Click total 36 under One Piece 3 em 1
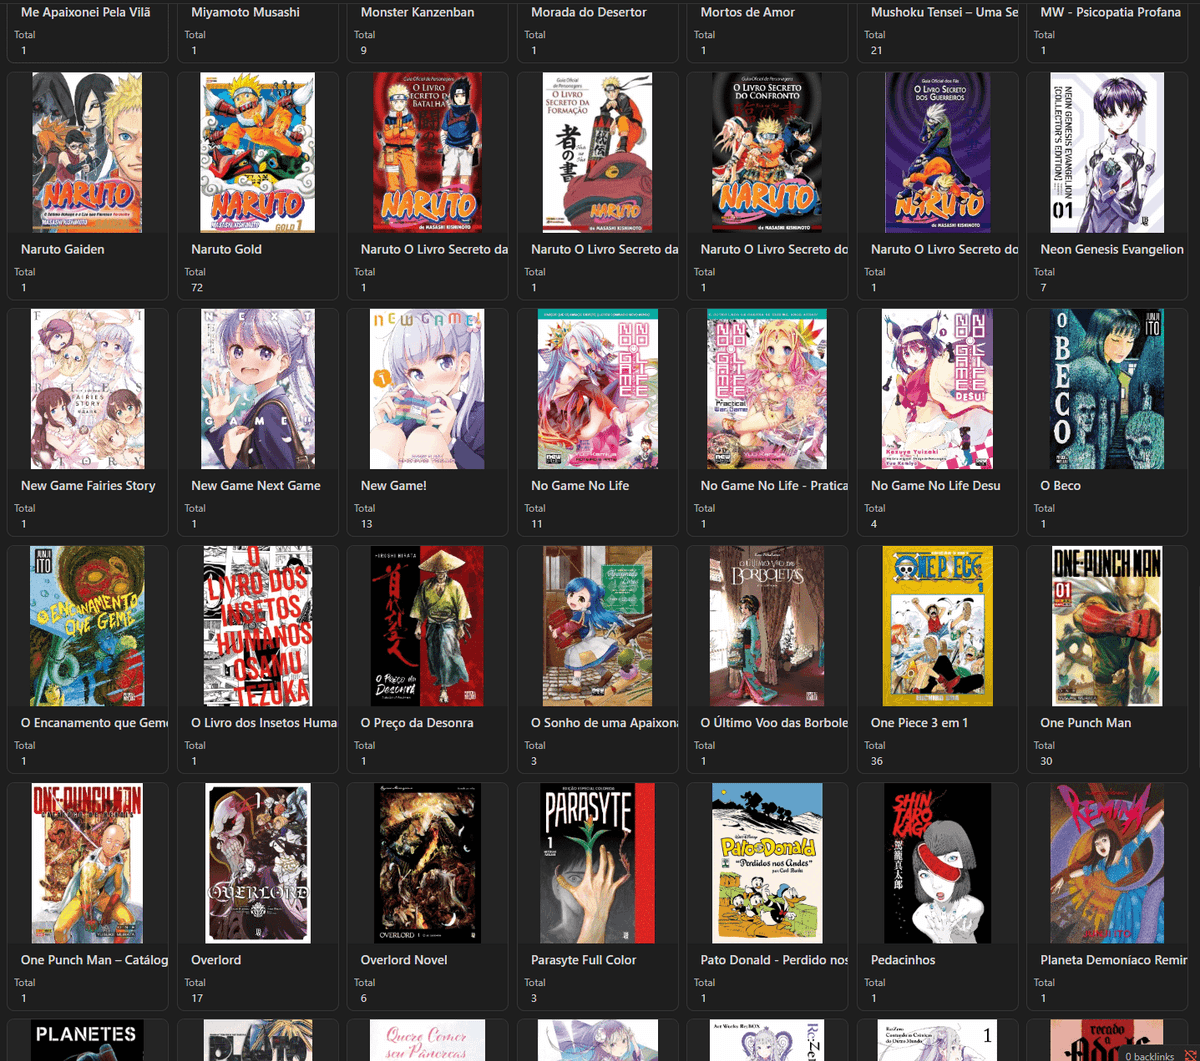The height and width of the screenshot is (1061, 1200). (x=877, y=761)
